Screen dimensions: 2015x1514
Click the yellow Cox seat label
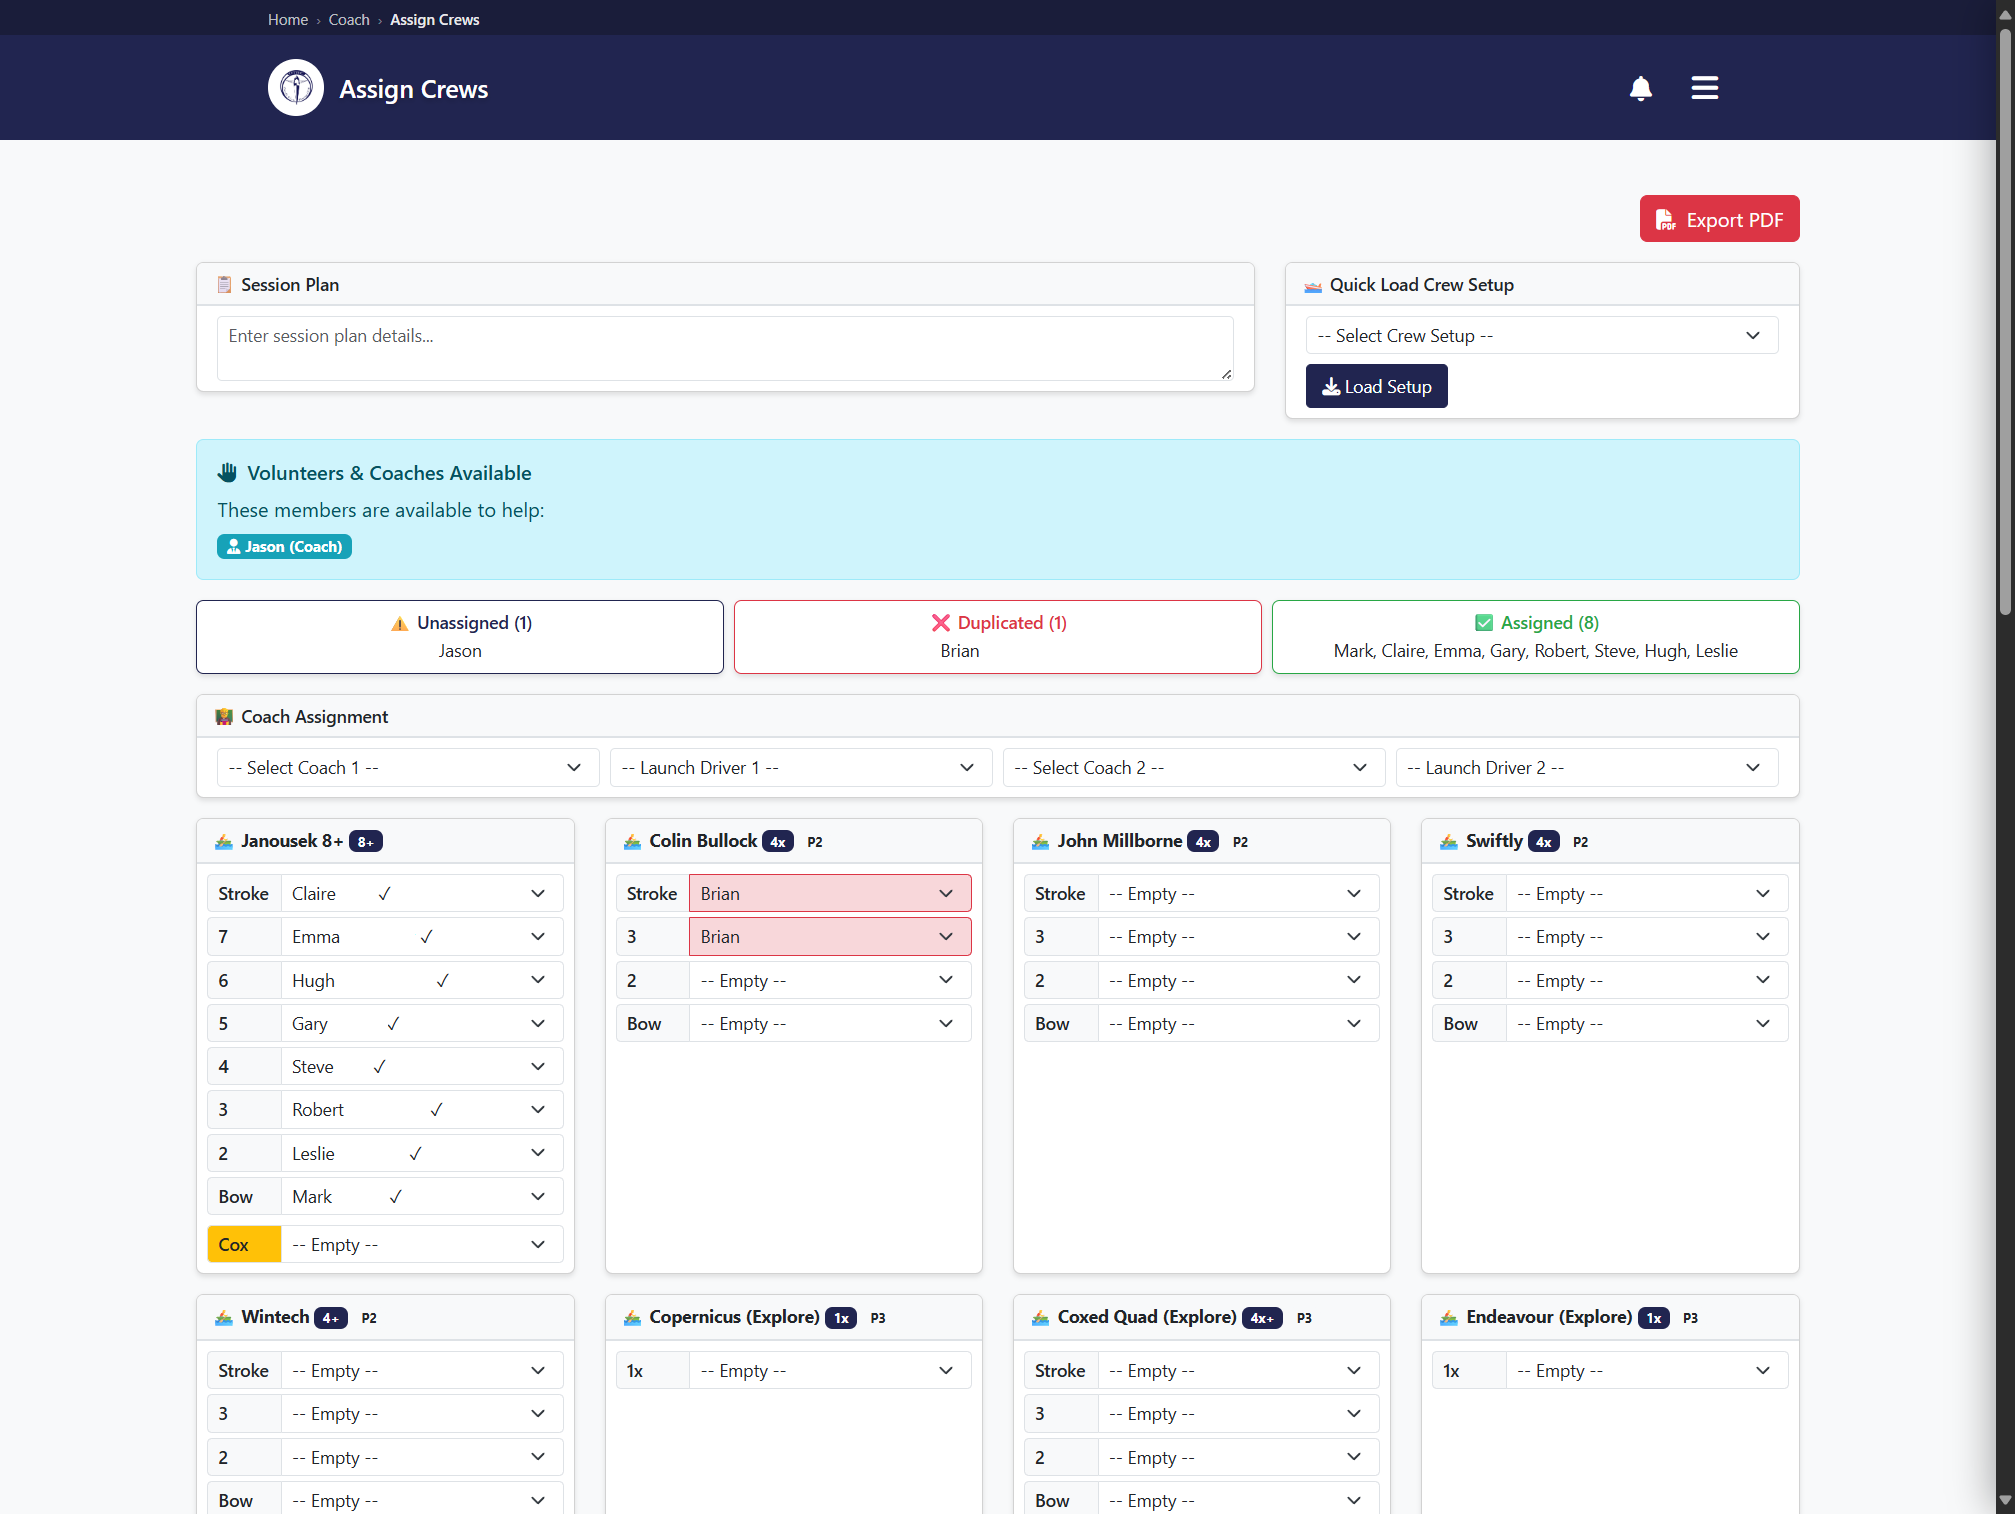pyautogui.click(x=244, y=1245)
